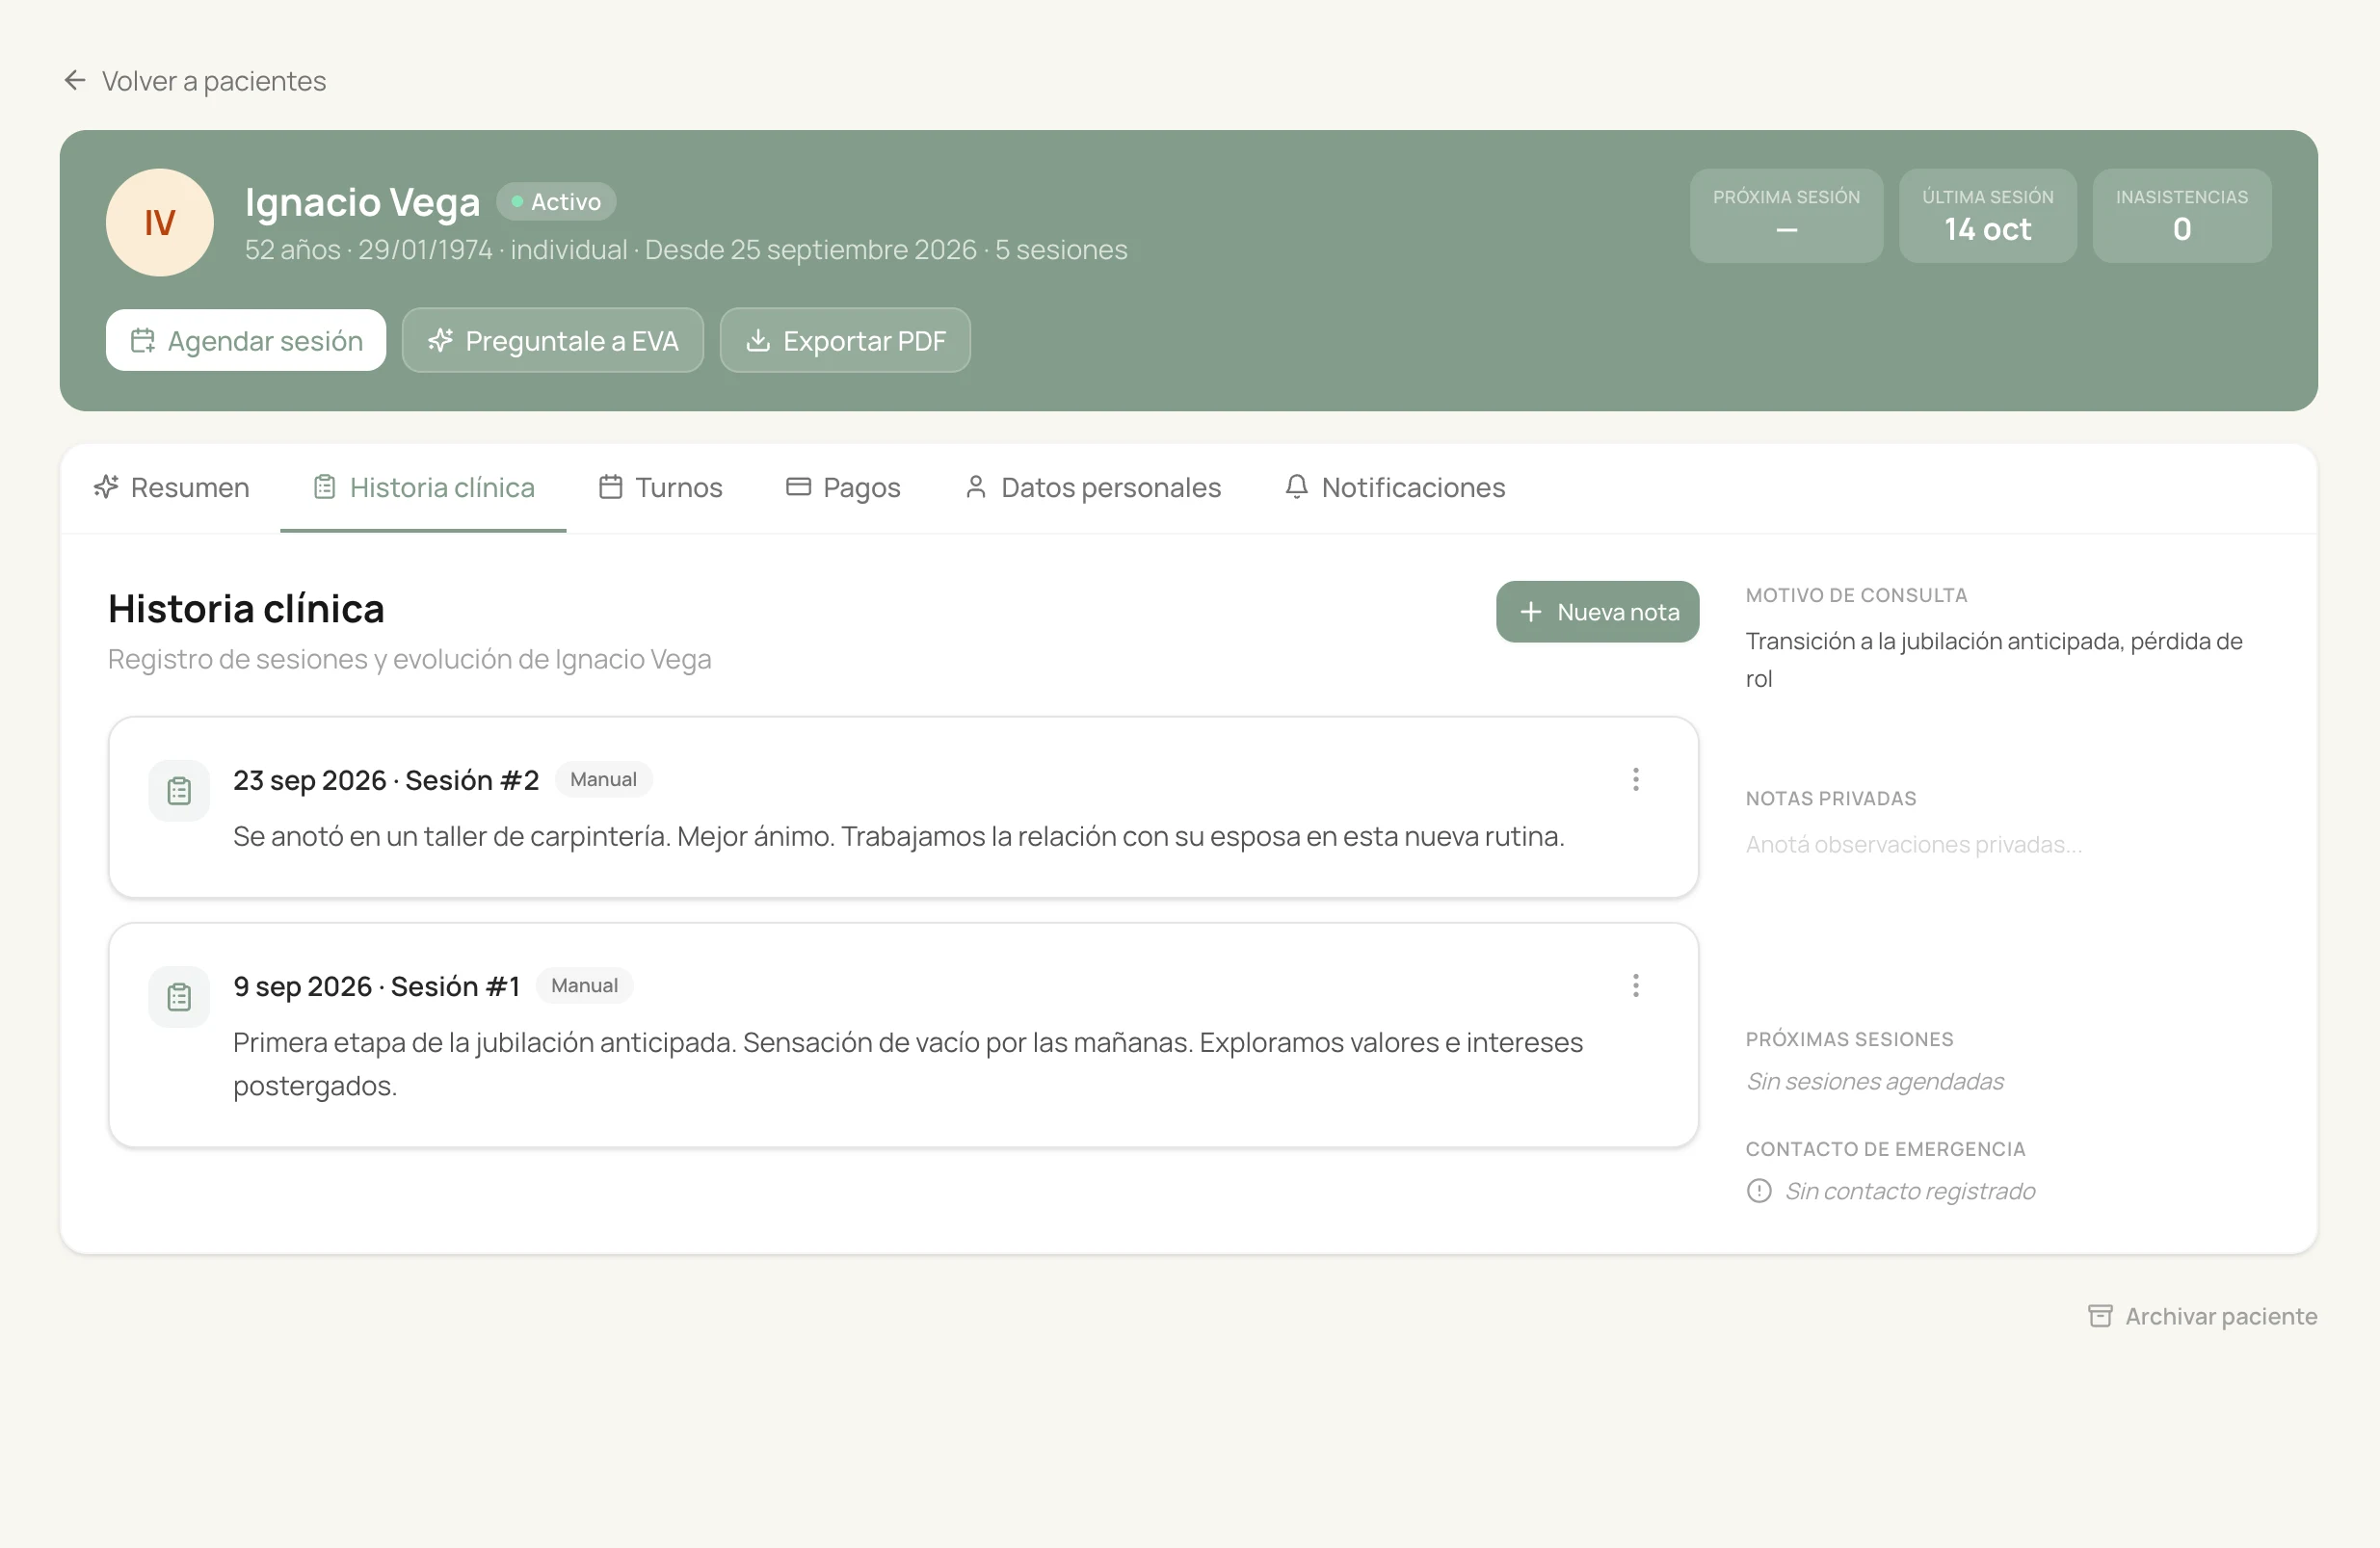Open the Datos personales tab label
2380x1548 pixels.
1111,487
